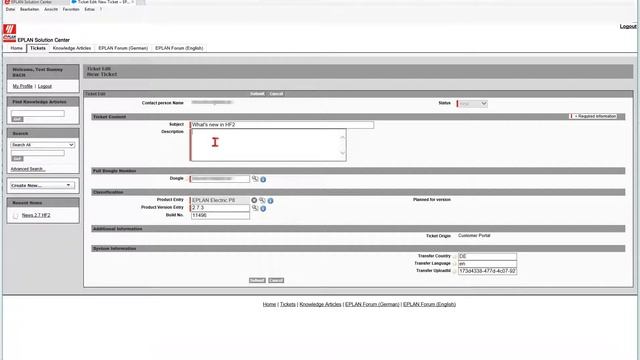Open the Product Entry lookup icon

click(x=262, y=200)
